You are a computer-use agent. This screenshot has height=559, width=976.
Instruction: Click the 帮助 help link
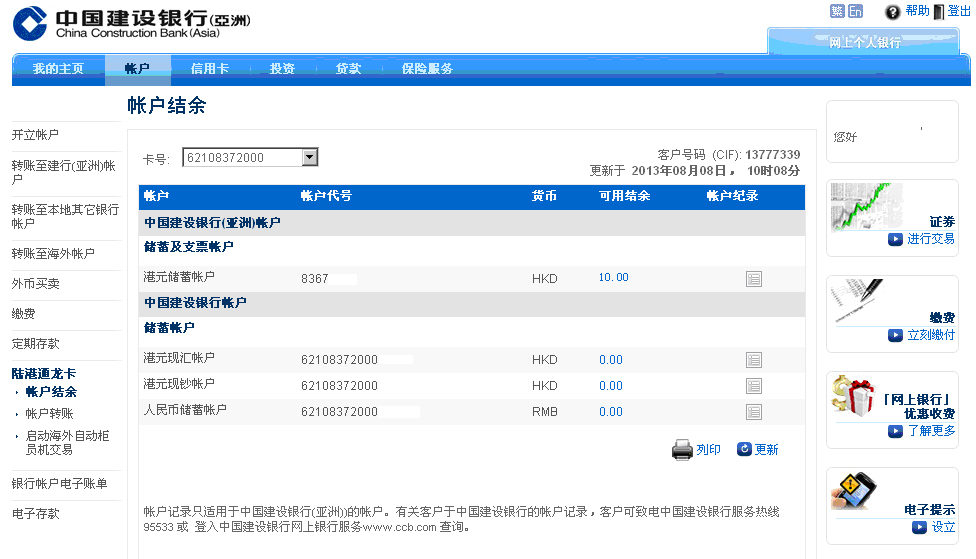point(917,11)
